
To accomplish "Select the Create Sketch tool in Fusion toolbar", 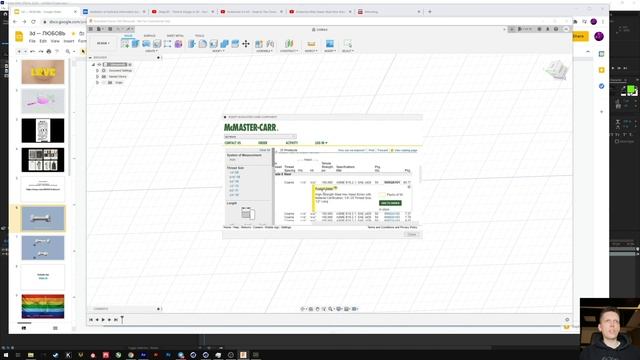I will [125, 44].
